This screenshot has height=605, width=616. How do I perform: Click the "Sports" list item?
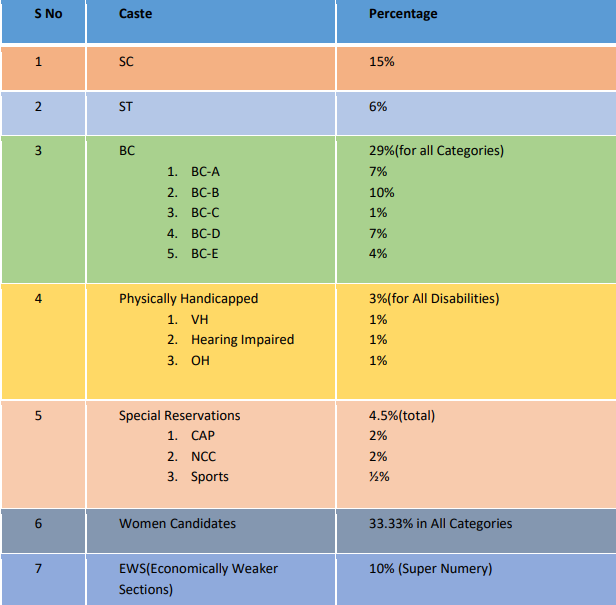[x=210, y=477]
